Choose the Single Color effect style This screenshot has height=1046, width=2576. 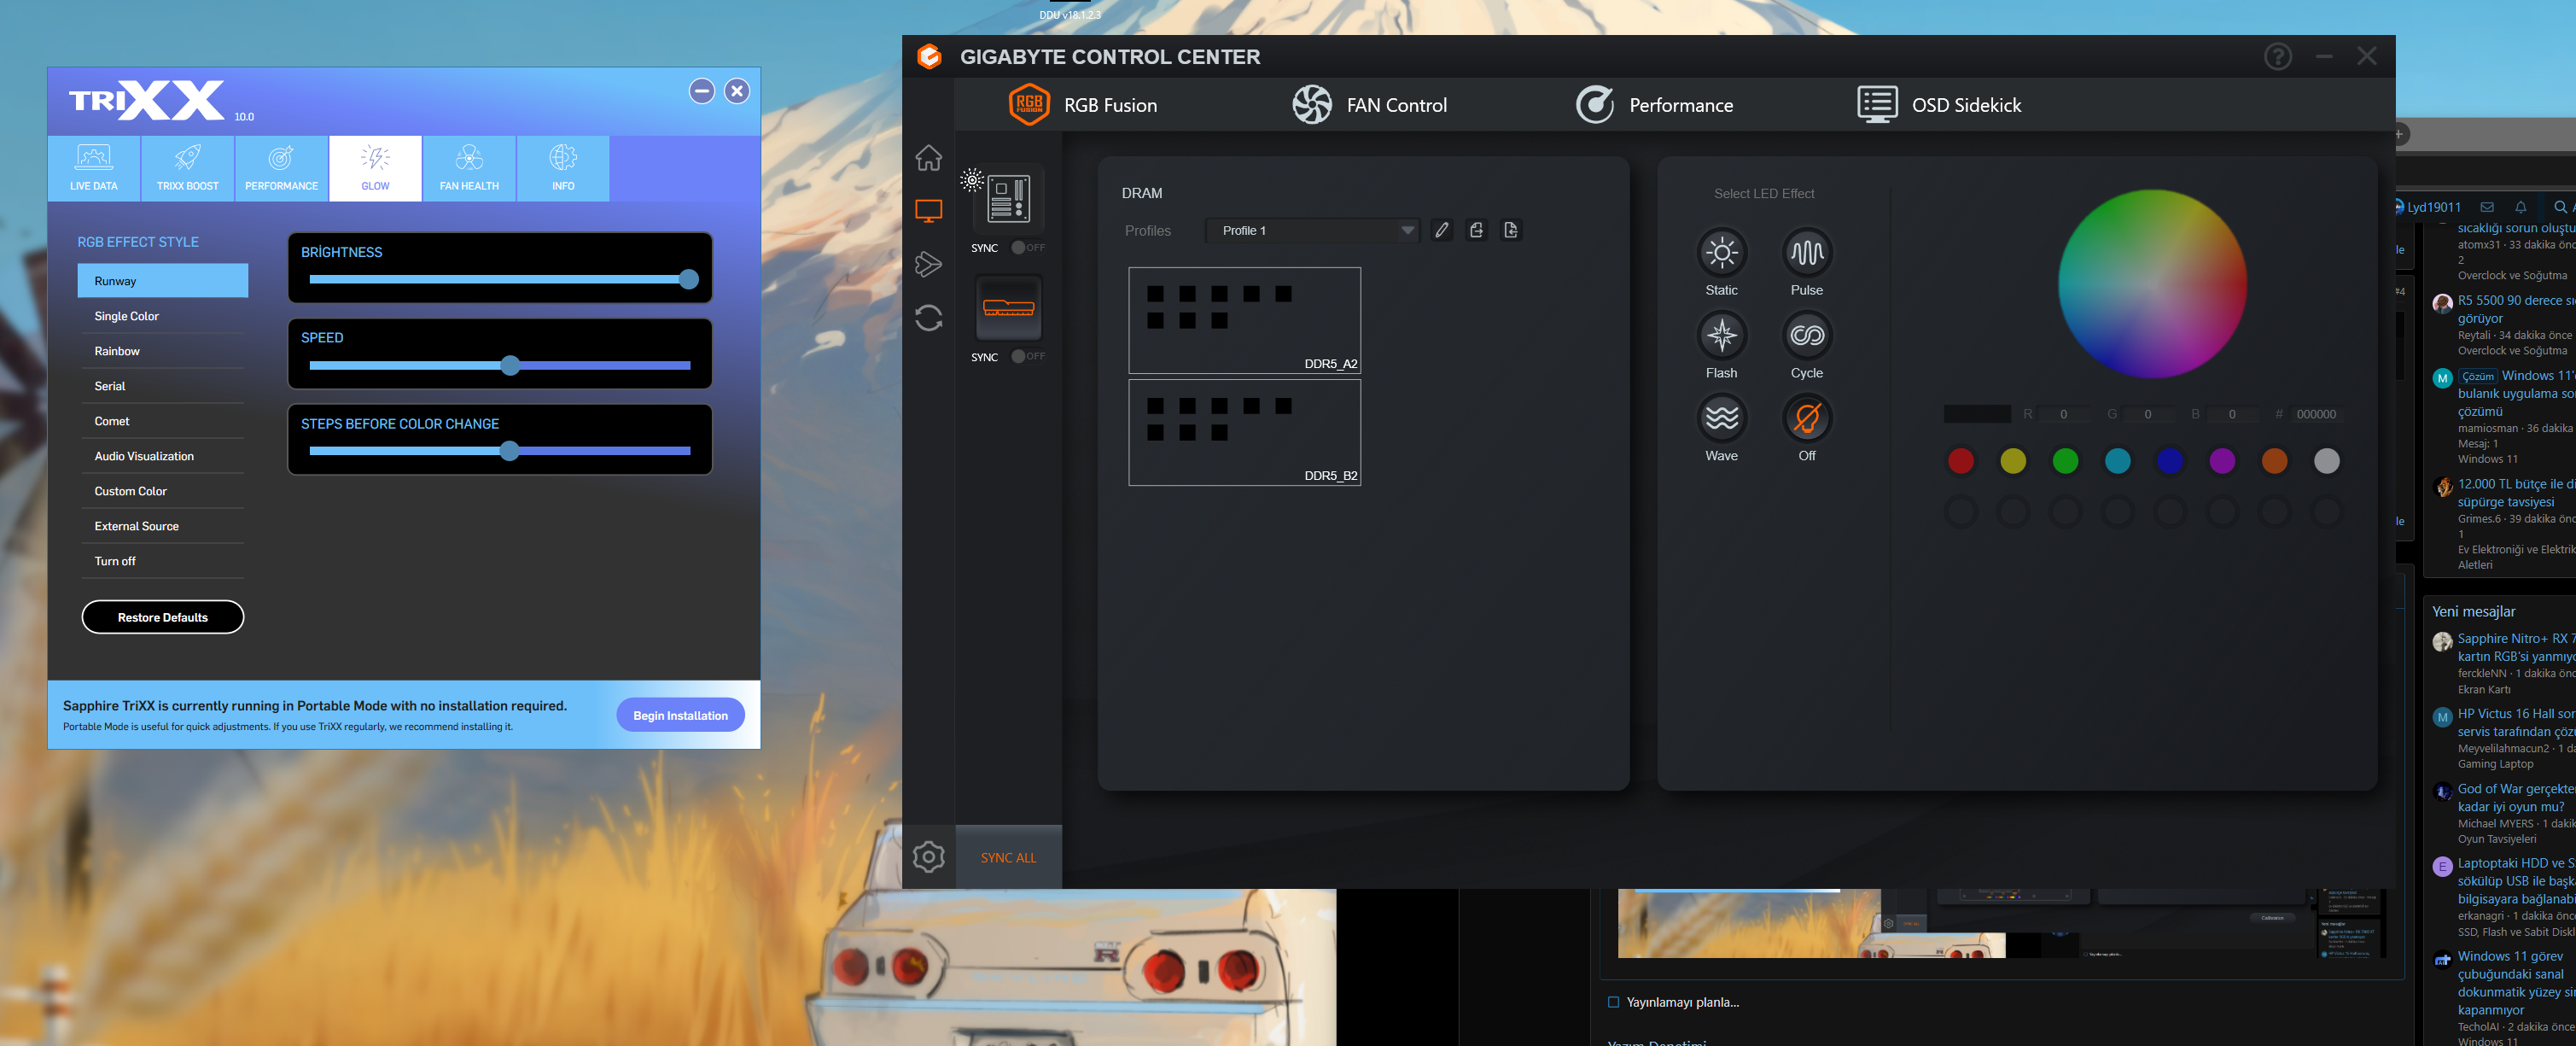pyautogui.click(x=163, y=316)
